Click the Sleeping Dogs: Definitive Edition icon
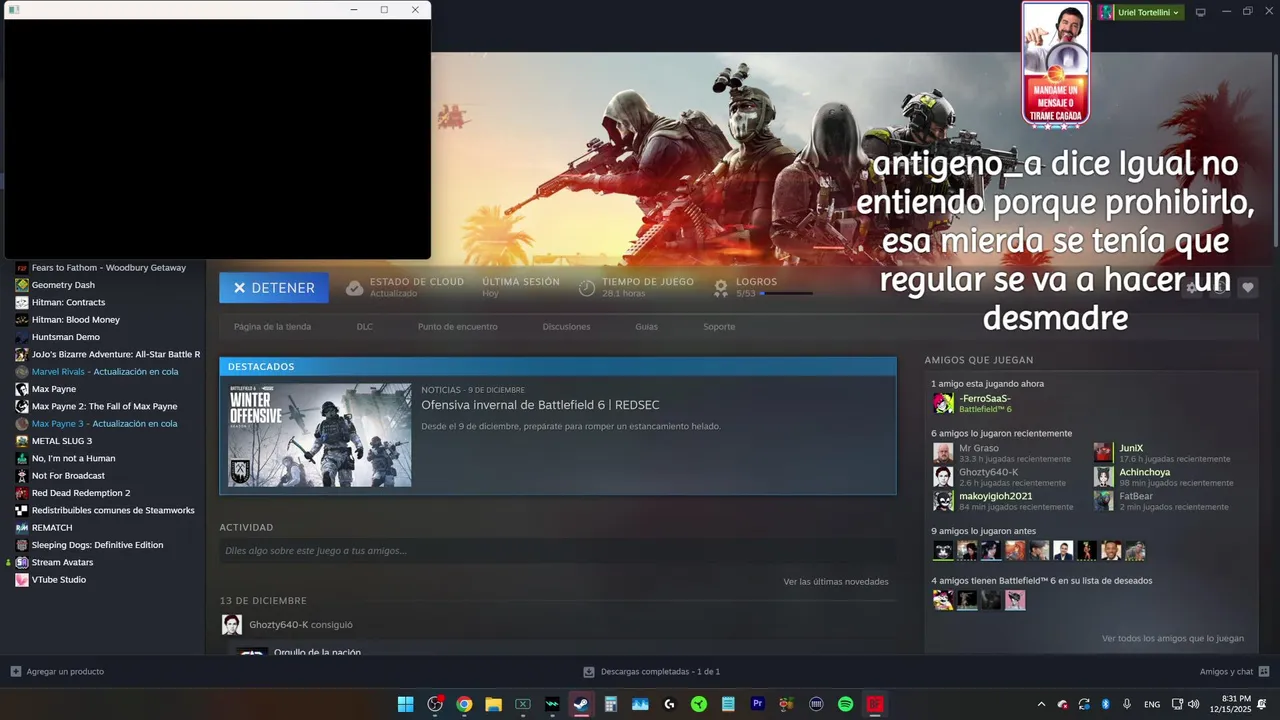 22,545
